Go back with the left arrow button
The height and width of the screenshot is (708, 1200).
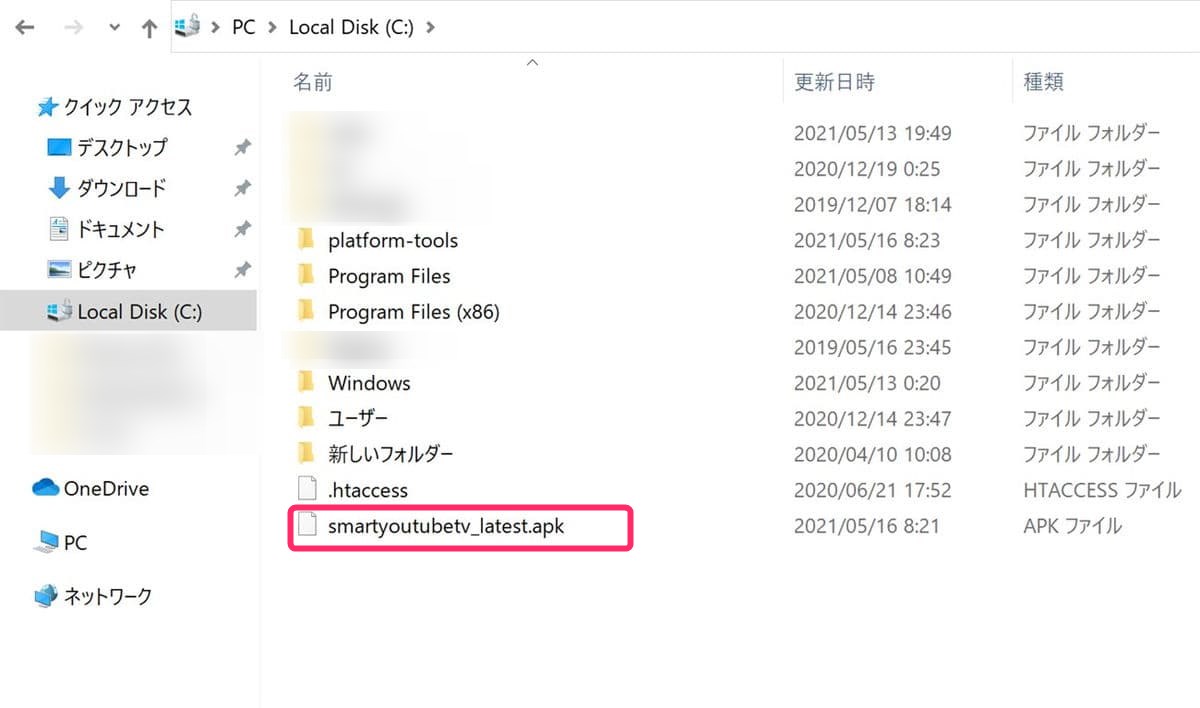point(25,28)
